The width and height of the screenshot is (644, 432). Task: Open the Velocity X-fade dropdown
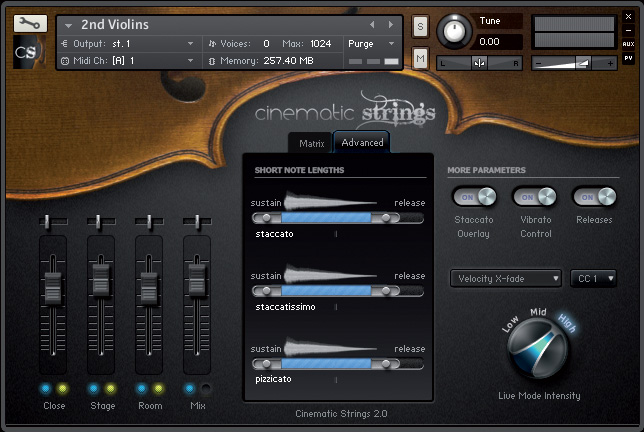506,278
